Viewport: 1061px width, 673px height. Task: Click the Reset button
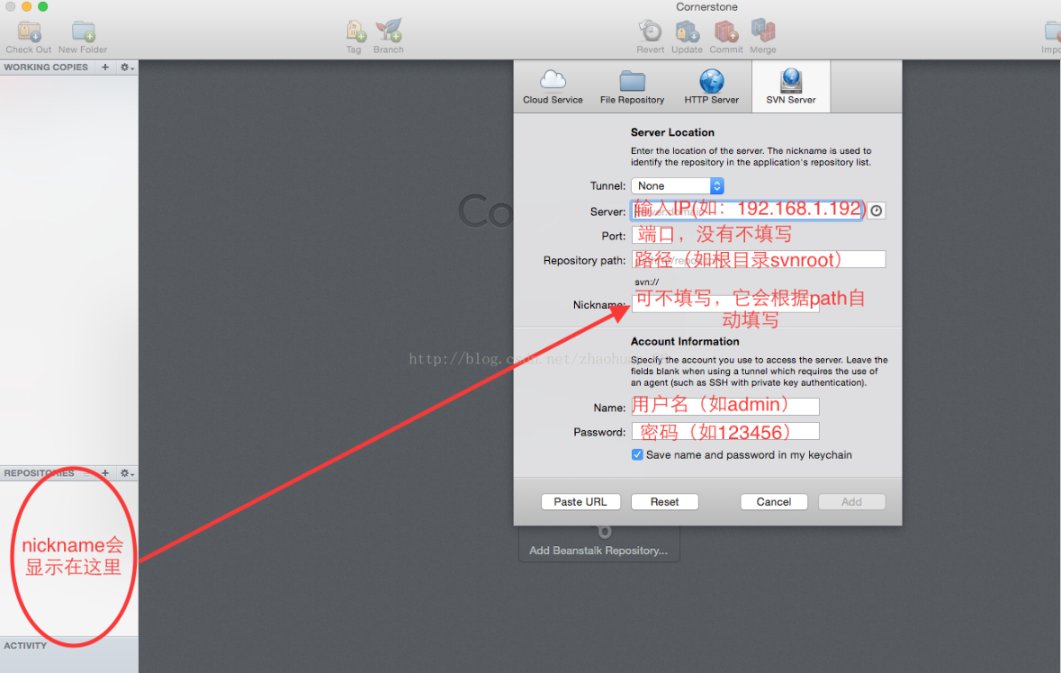(664, 502)
